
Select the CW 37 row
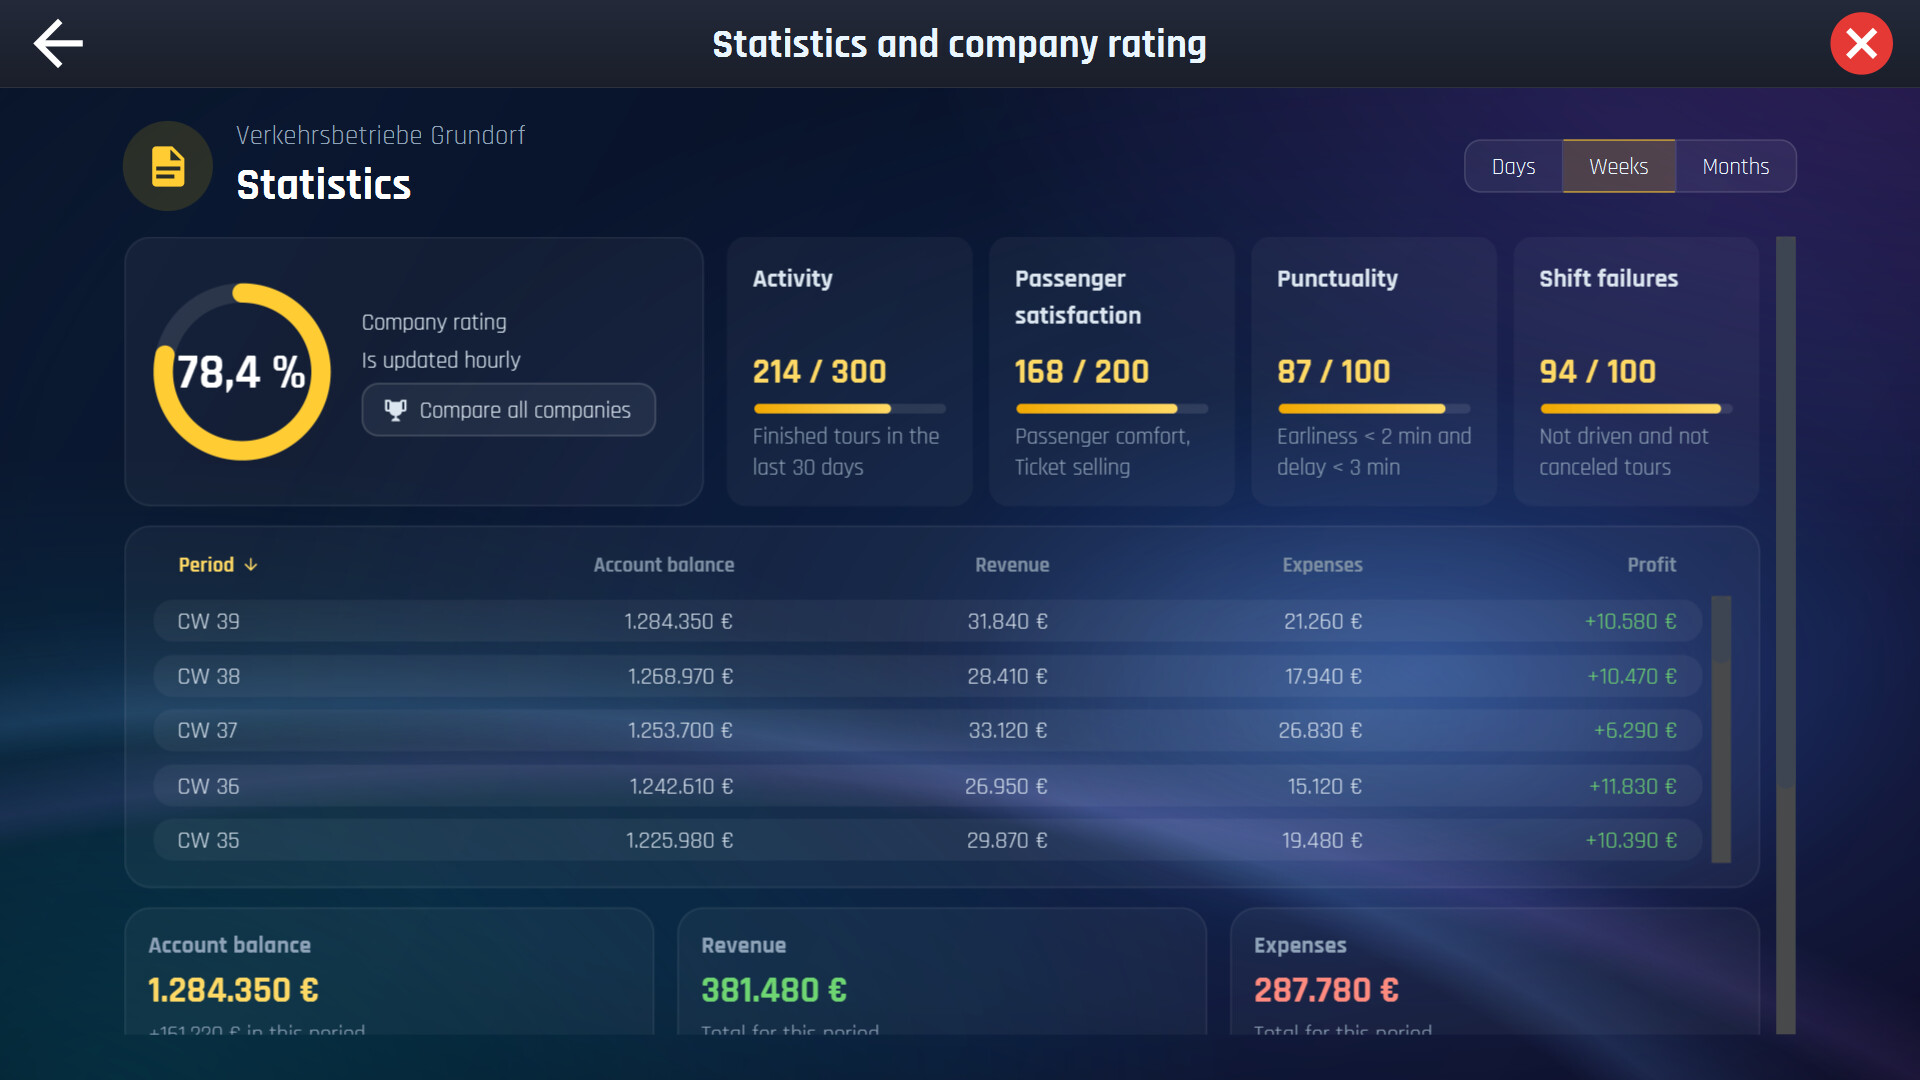pyautogui.click(x=928, y=731)
